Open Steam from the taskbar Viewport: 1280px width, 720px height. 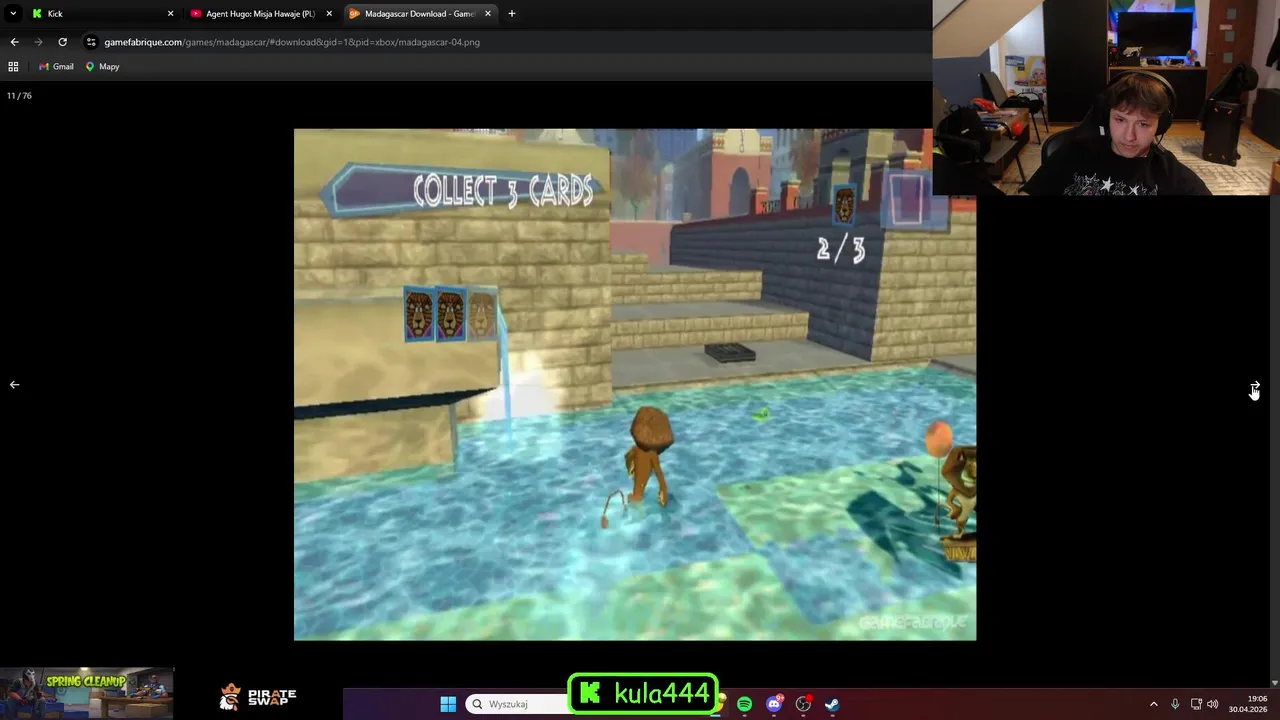[x=832, y=704]
